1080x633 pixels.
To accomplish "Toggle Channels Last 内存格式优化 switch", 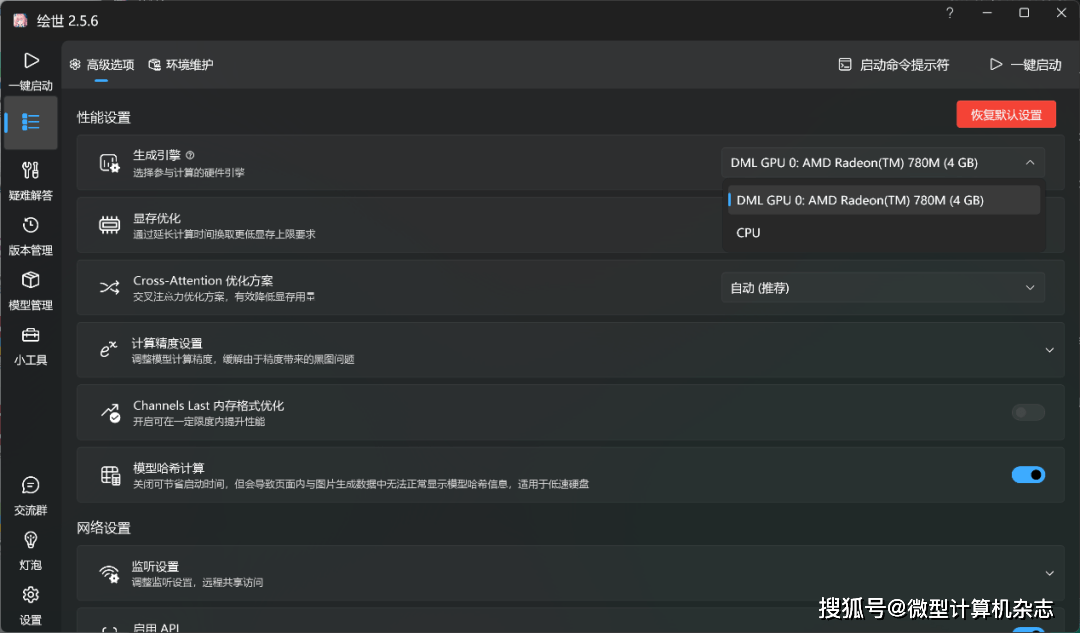I will click(1028, 412).
